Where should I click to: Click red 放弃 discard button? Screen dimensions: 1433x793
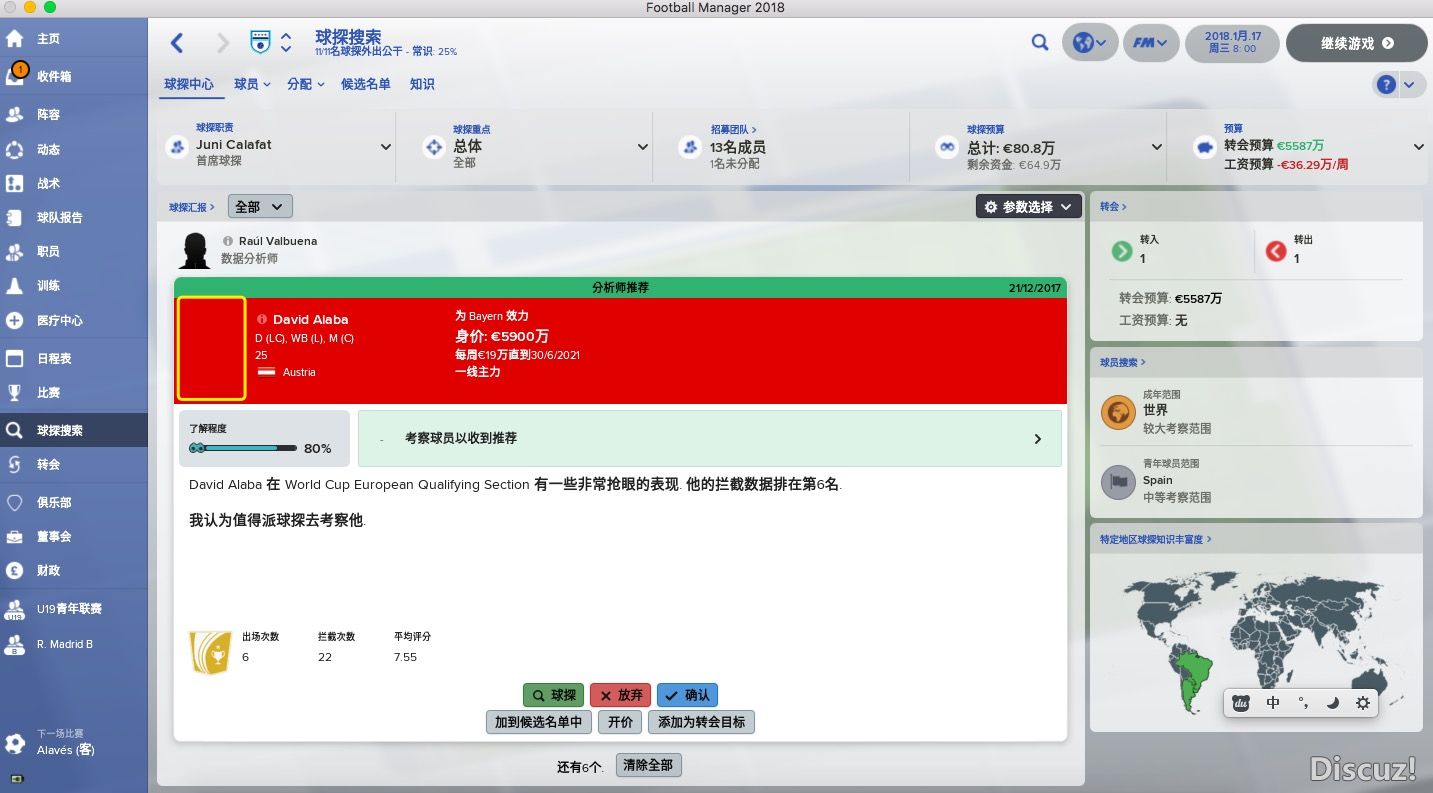620,695
